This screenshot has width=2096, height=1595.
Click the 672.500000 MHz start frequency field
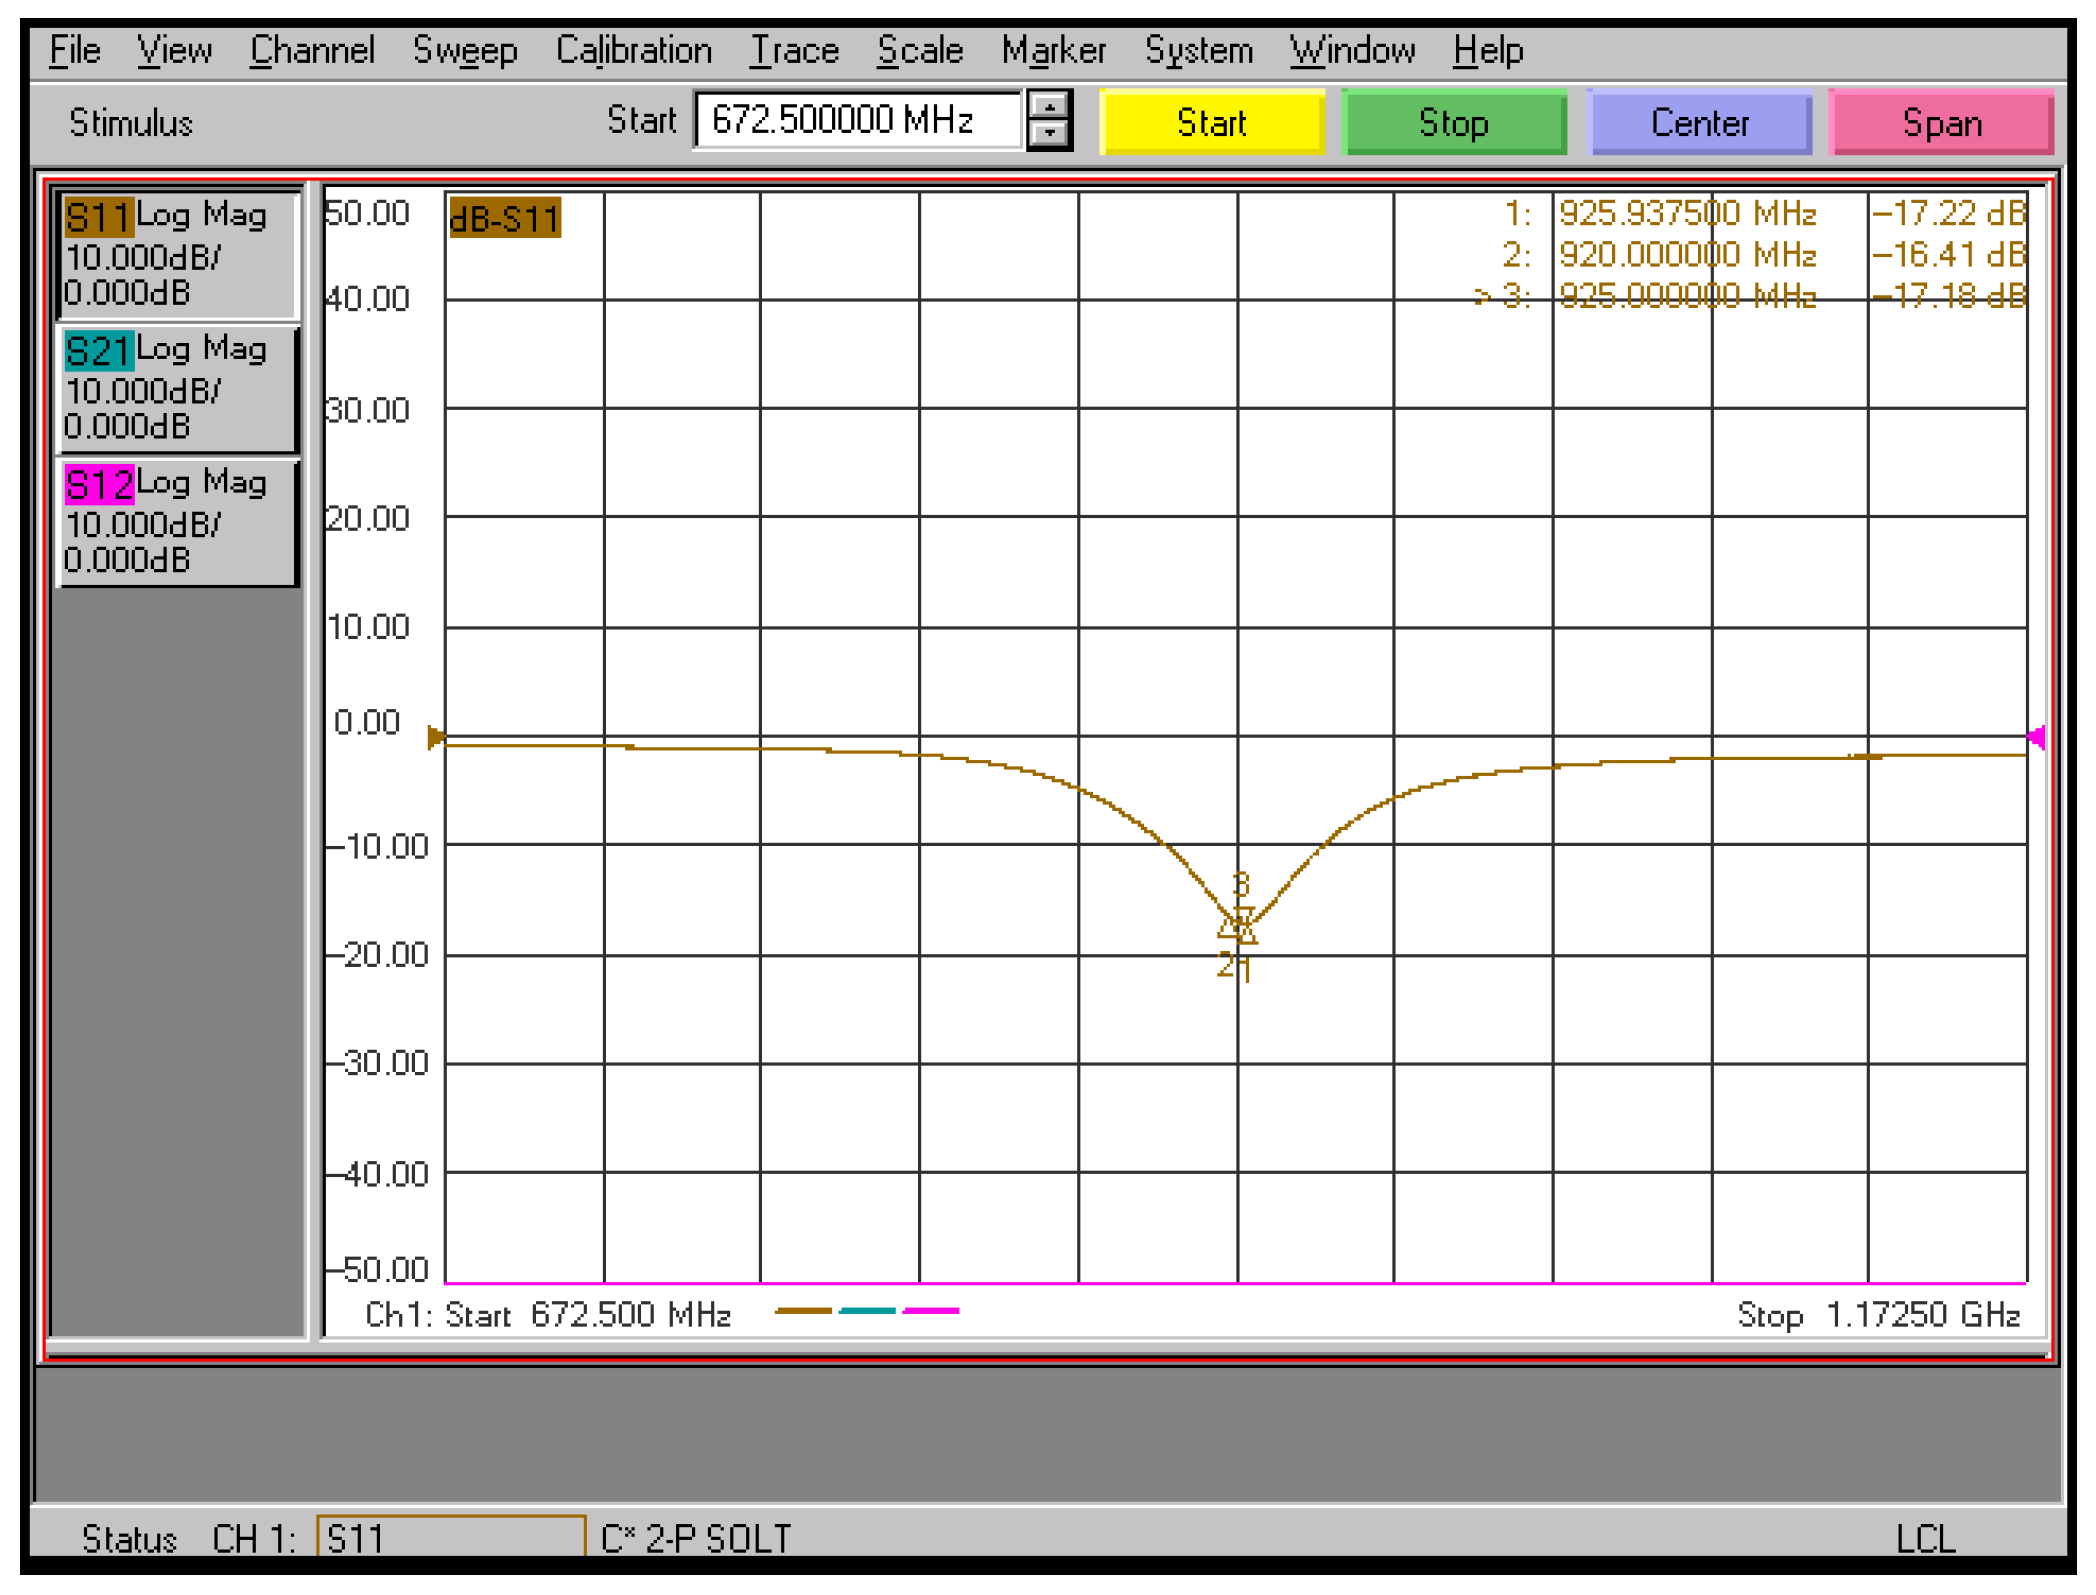click(858, 120)
